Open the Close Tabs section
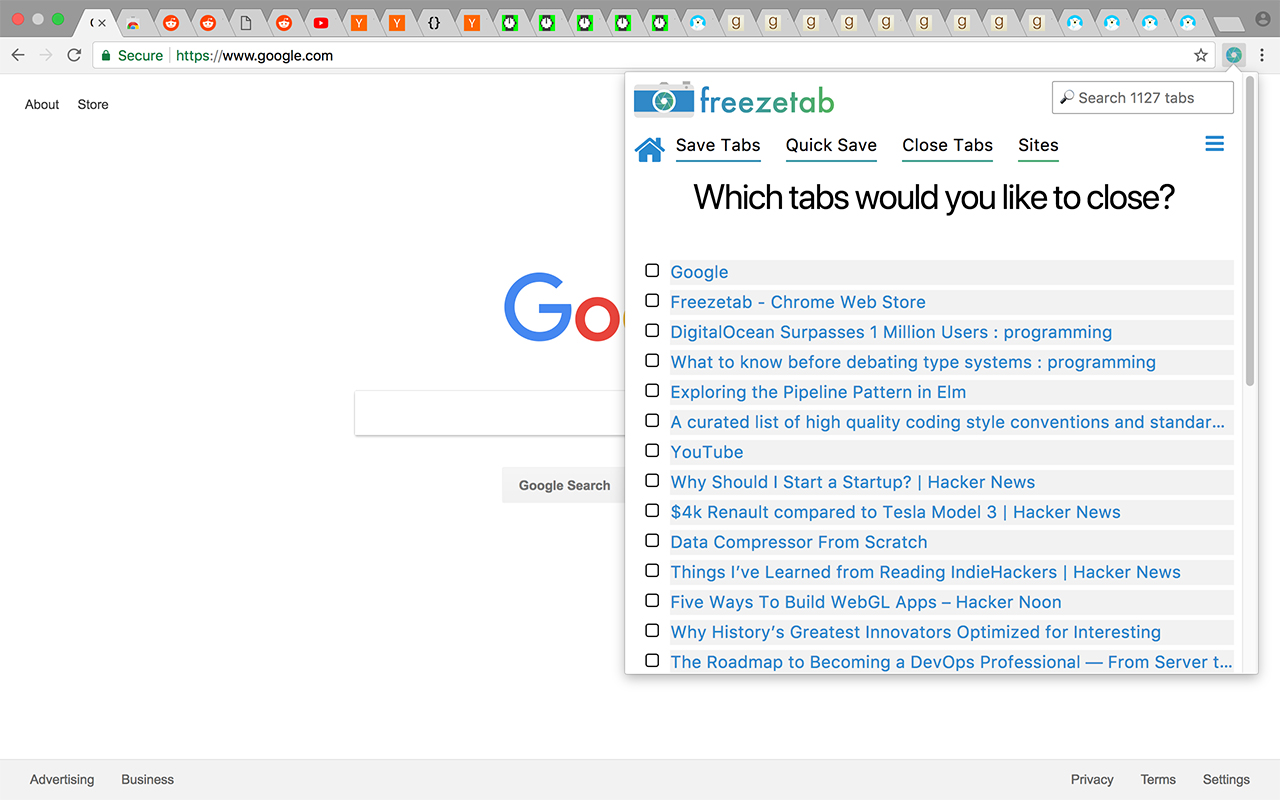The height and width of the screenshot is (800, 1280). point(947,146)
